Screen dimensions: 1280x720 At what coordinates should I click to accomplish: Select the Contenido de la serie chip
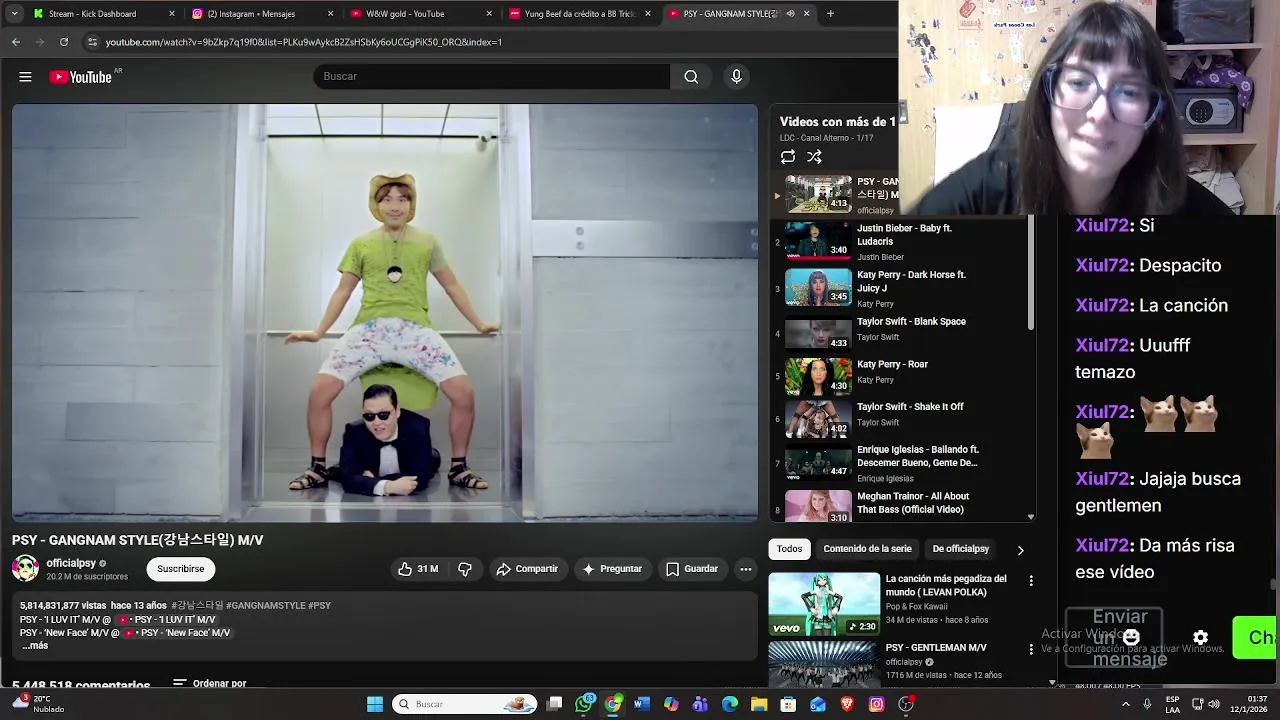point(867,549)
